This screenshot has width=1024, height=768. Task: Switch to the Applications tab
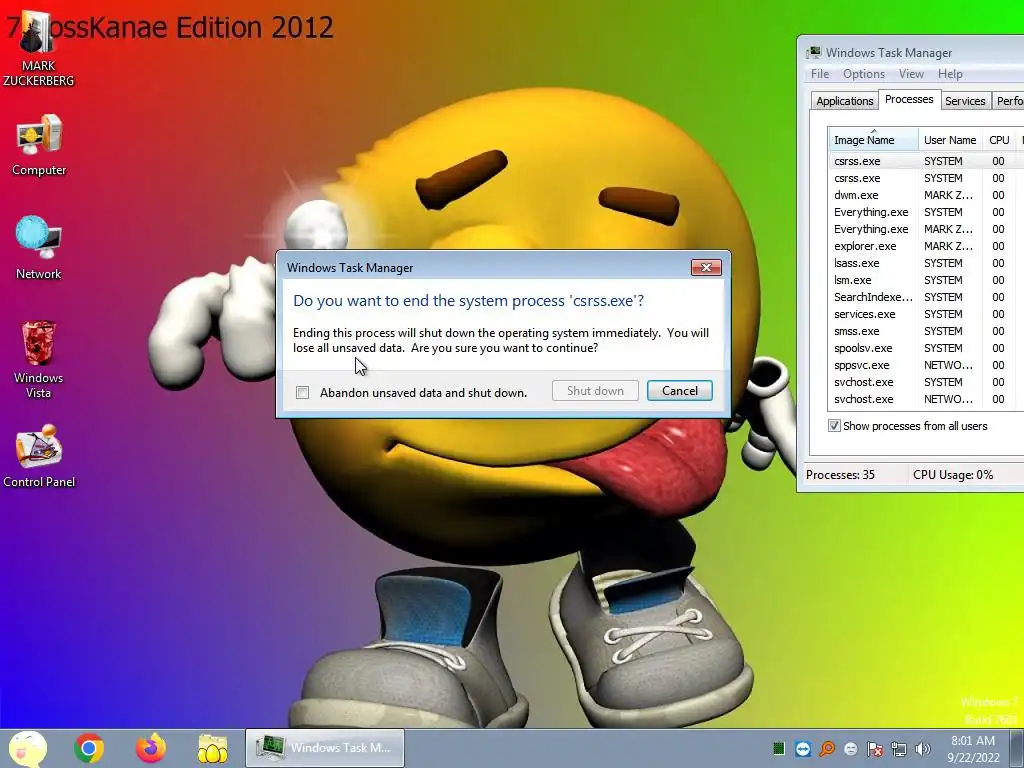(x=844, y=101)
